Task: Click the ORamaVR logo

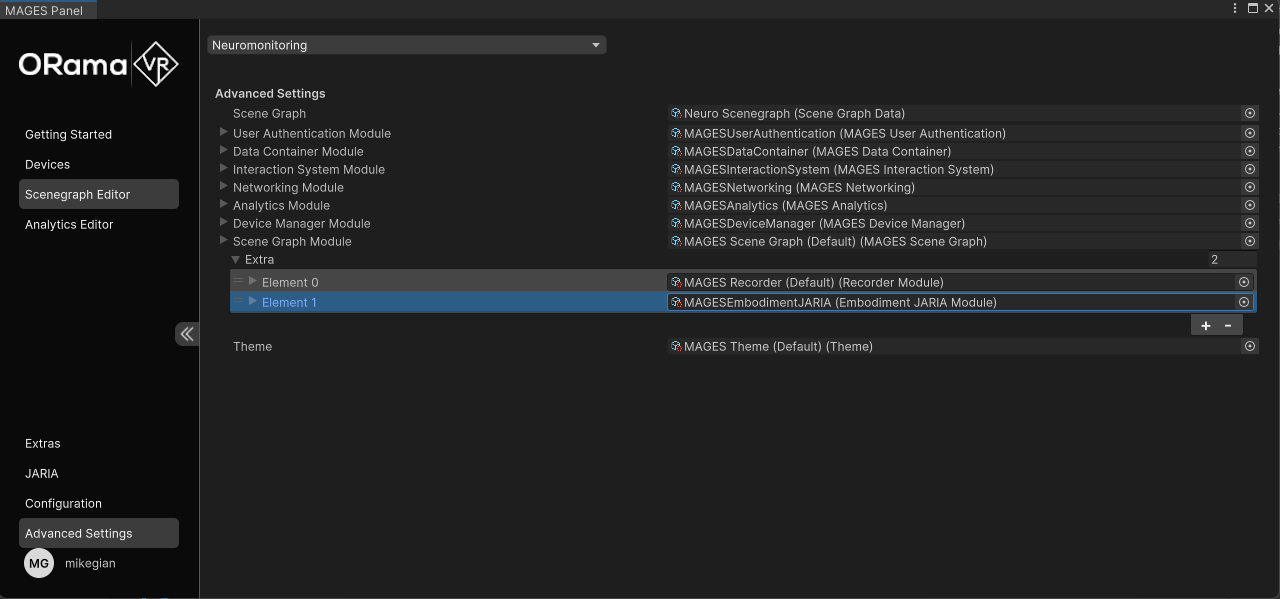Action: point(98,66)
